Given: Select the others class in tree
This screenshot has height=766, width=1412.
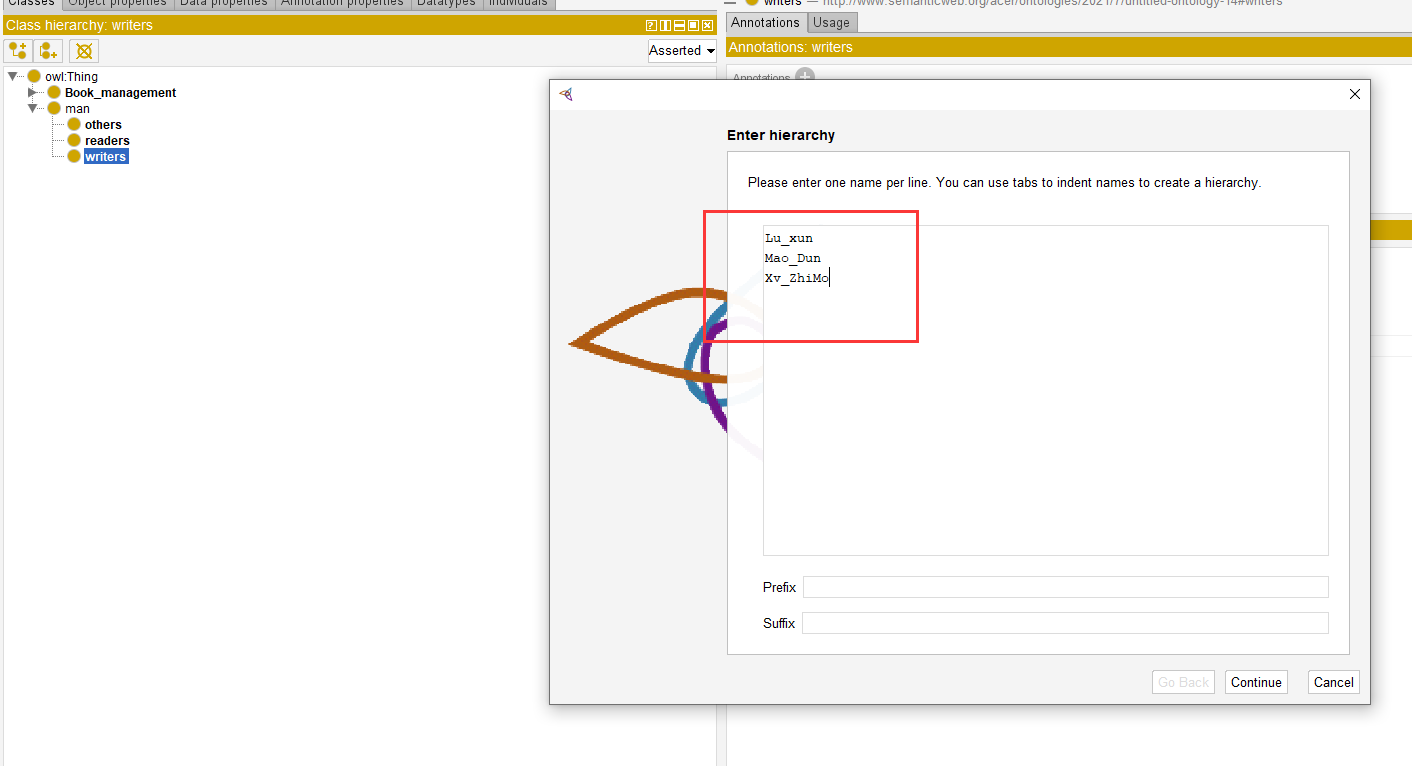Looking at the screenshot, I should 103,124.
